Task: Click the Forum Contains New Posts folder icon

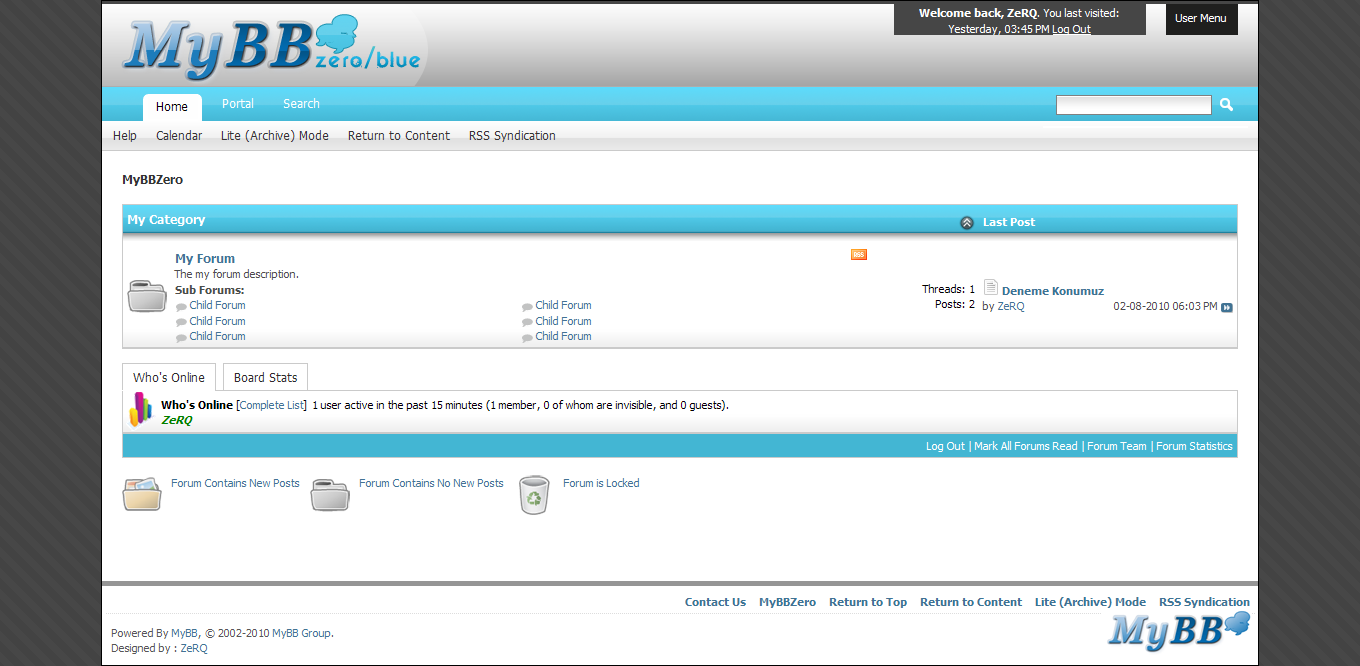Action: pos(141,494)
